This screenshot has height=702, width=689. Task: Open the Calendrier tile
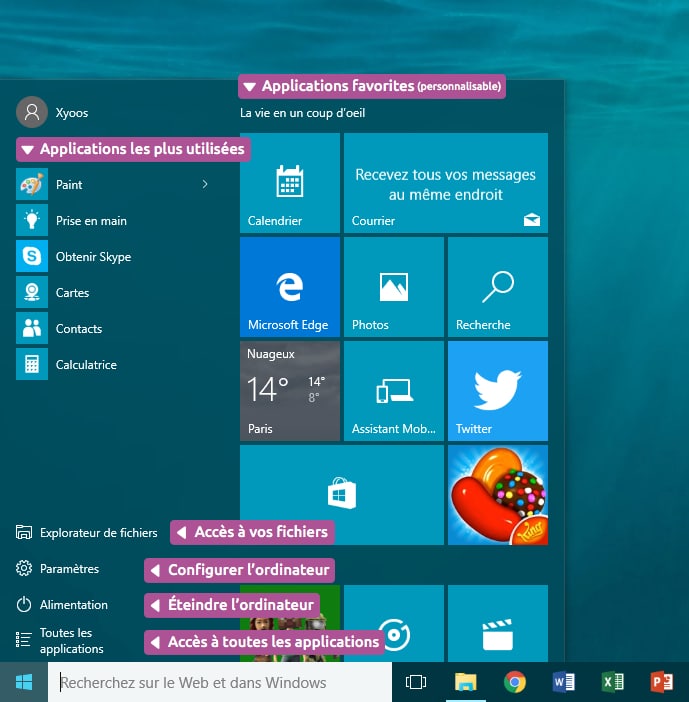pos(290,183)
